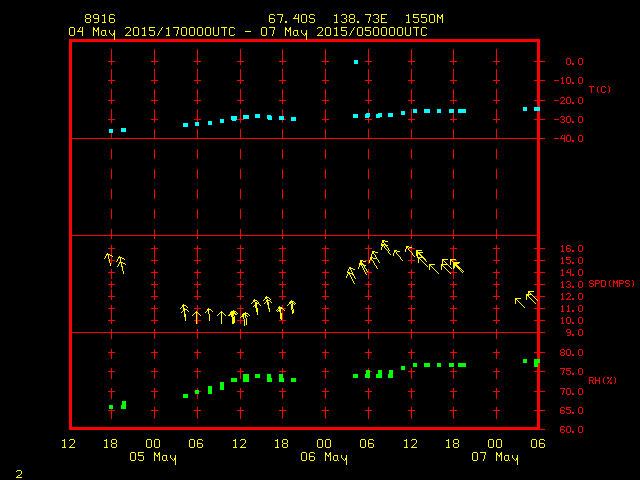Image resolution: width=640 pixels, height=480 pixels.
Task: Click the 07 May date label
Action: (496, 458)
